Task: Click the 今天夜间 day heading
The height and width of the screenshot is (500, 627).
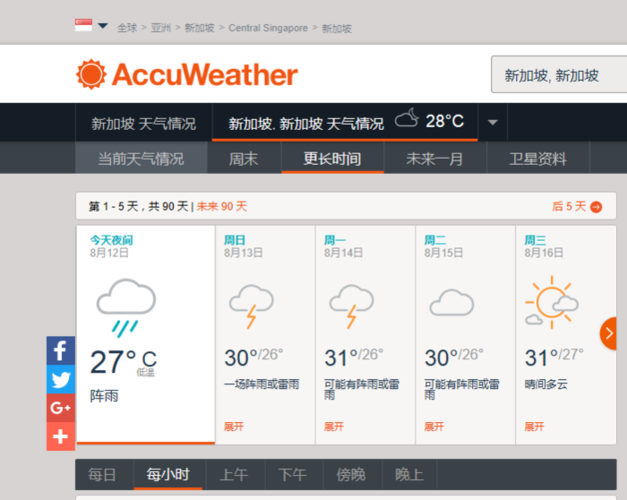Action: point(111,240)
